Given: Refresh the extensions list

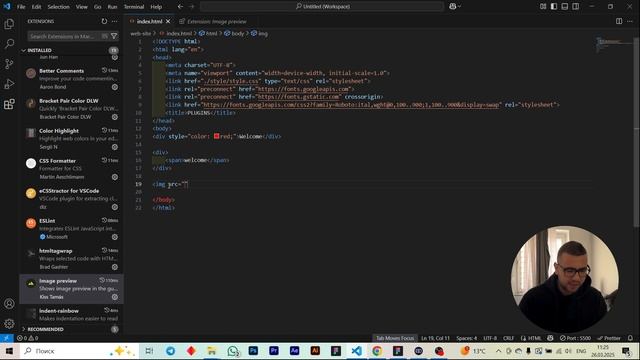Looking at the screenshot, I should tap(104, 21).
